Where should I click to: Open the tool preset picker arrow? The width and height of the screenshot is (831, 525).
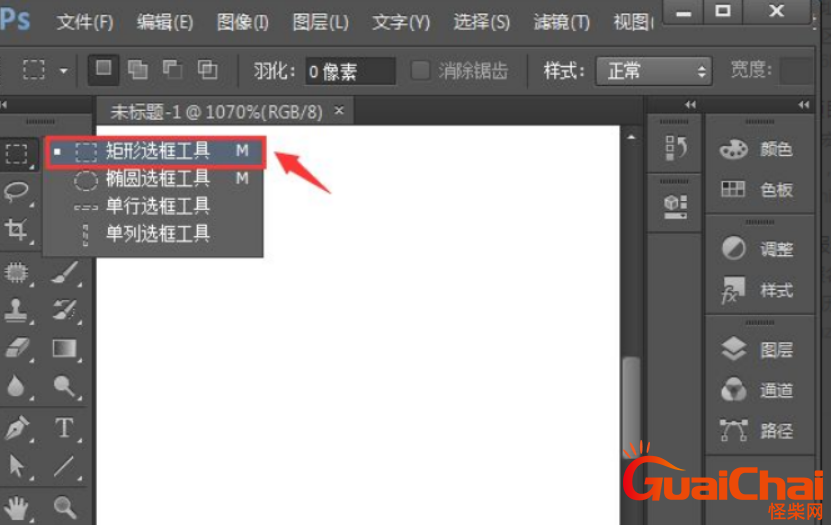64,71
